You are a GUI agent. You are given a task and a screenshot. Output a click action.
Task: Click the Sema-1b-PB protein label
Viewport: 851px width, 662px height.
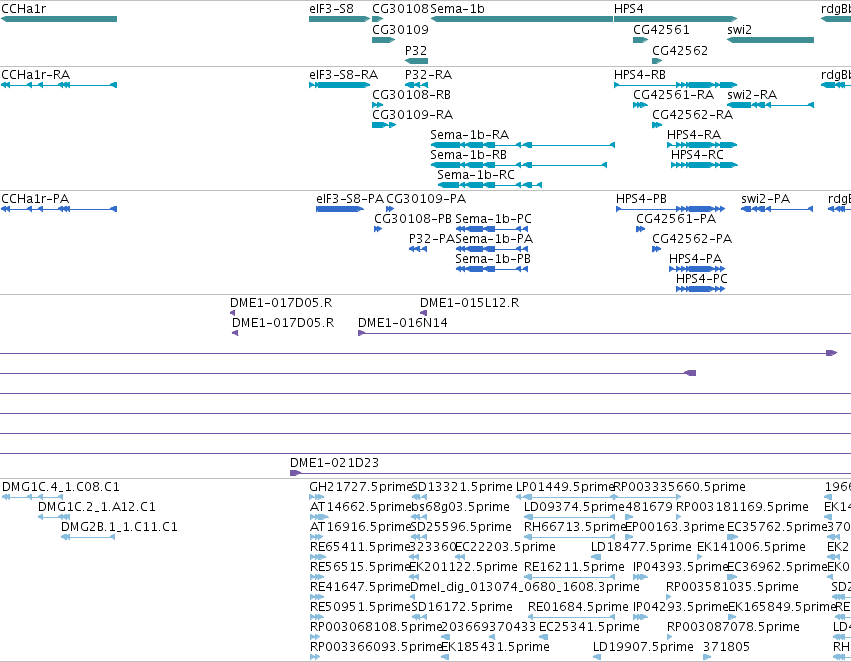493,259
